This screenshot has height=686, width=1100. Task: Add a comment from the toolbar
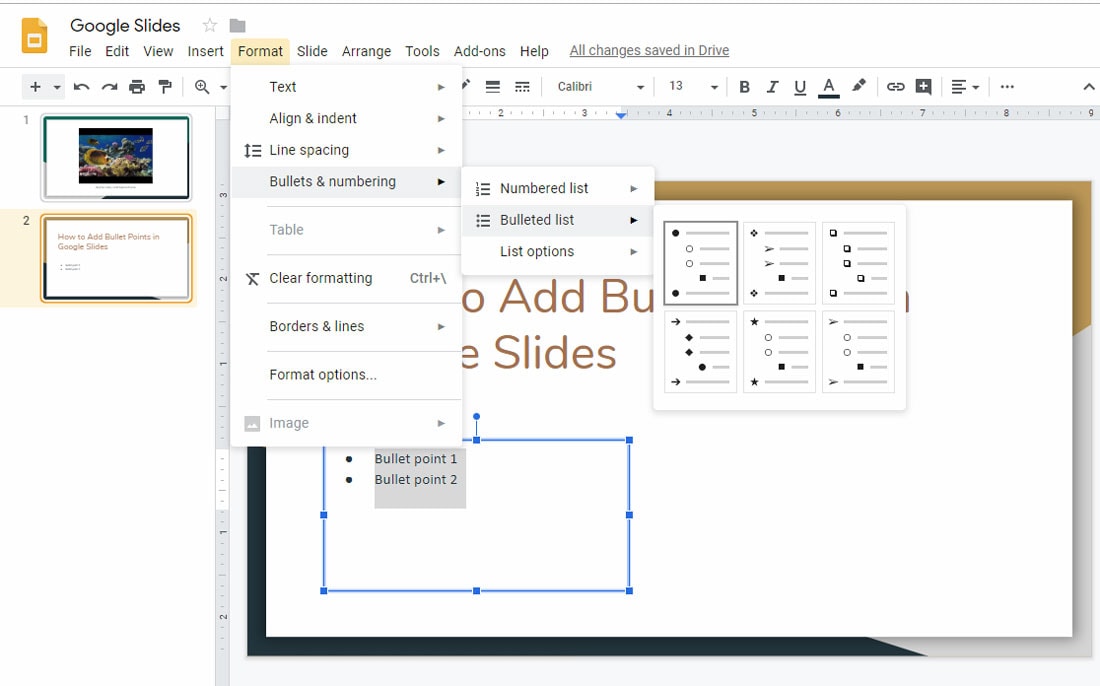pos(924,87)
